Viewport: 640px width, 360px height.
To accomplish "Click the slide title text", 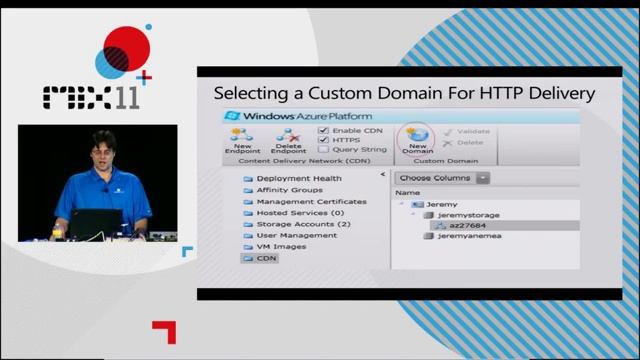I will click(404, 93).
